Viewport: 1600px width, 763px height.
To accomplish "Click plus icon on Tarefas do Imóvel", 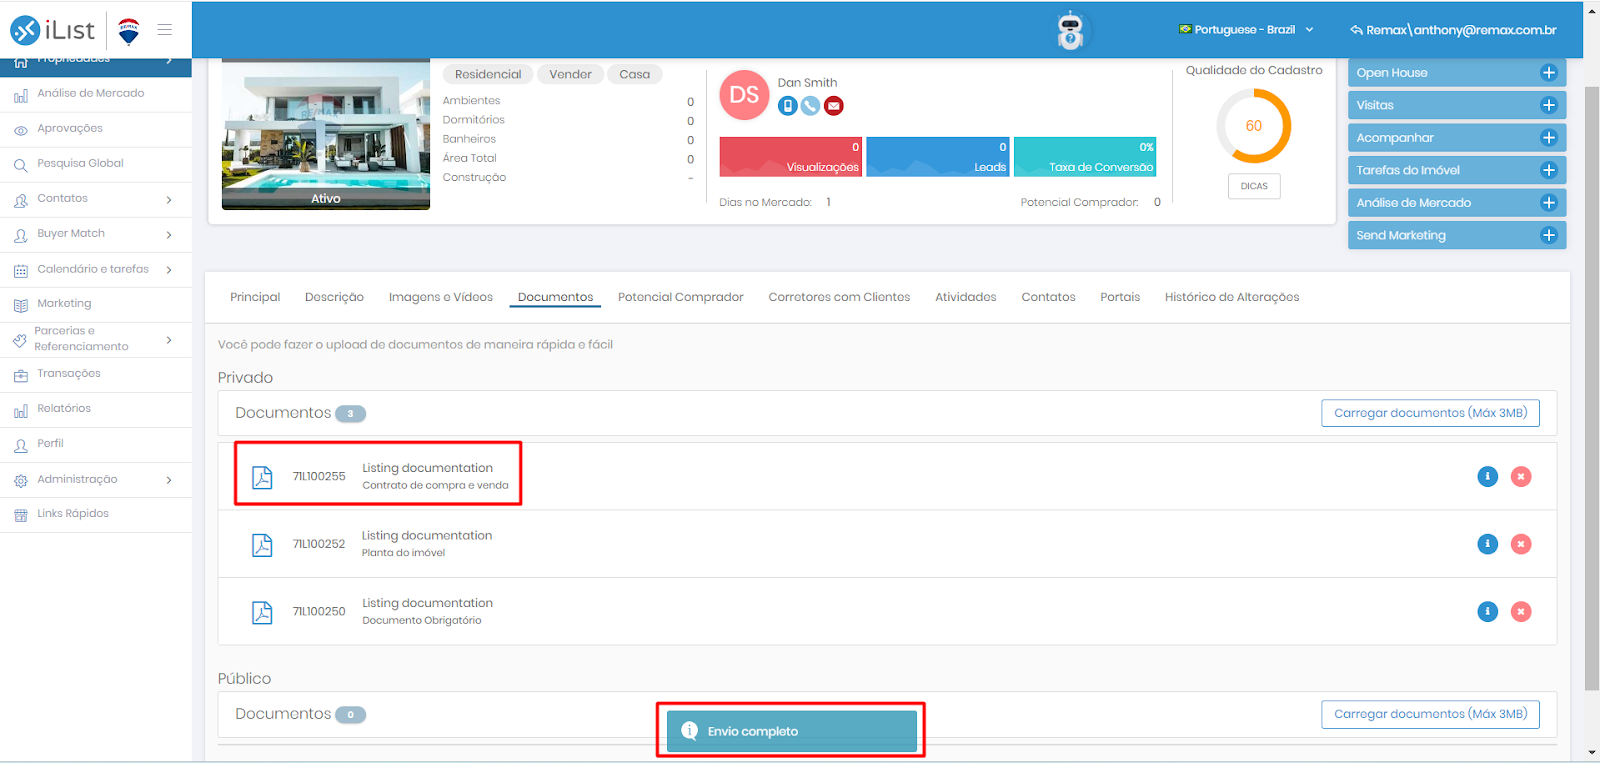I will click(x=1549, y=170).
